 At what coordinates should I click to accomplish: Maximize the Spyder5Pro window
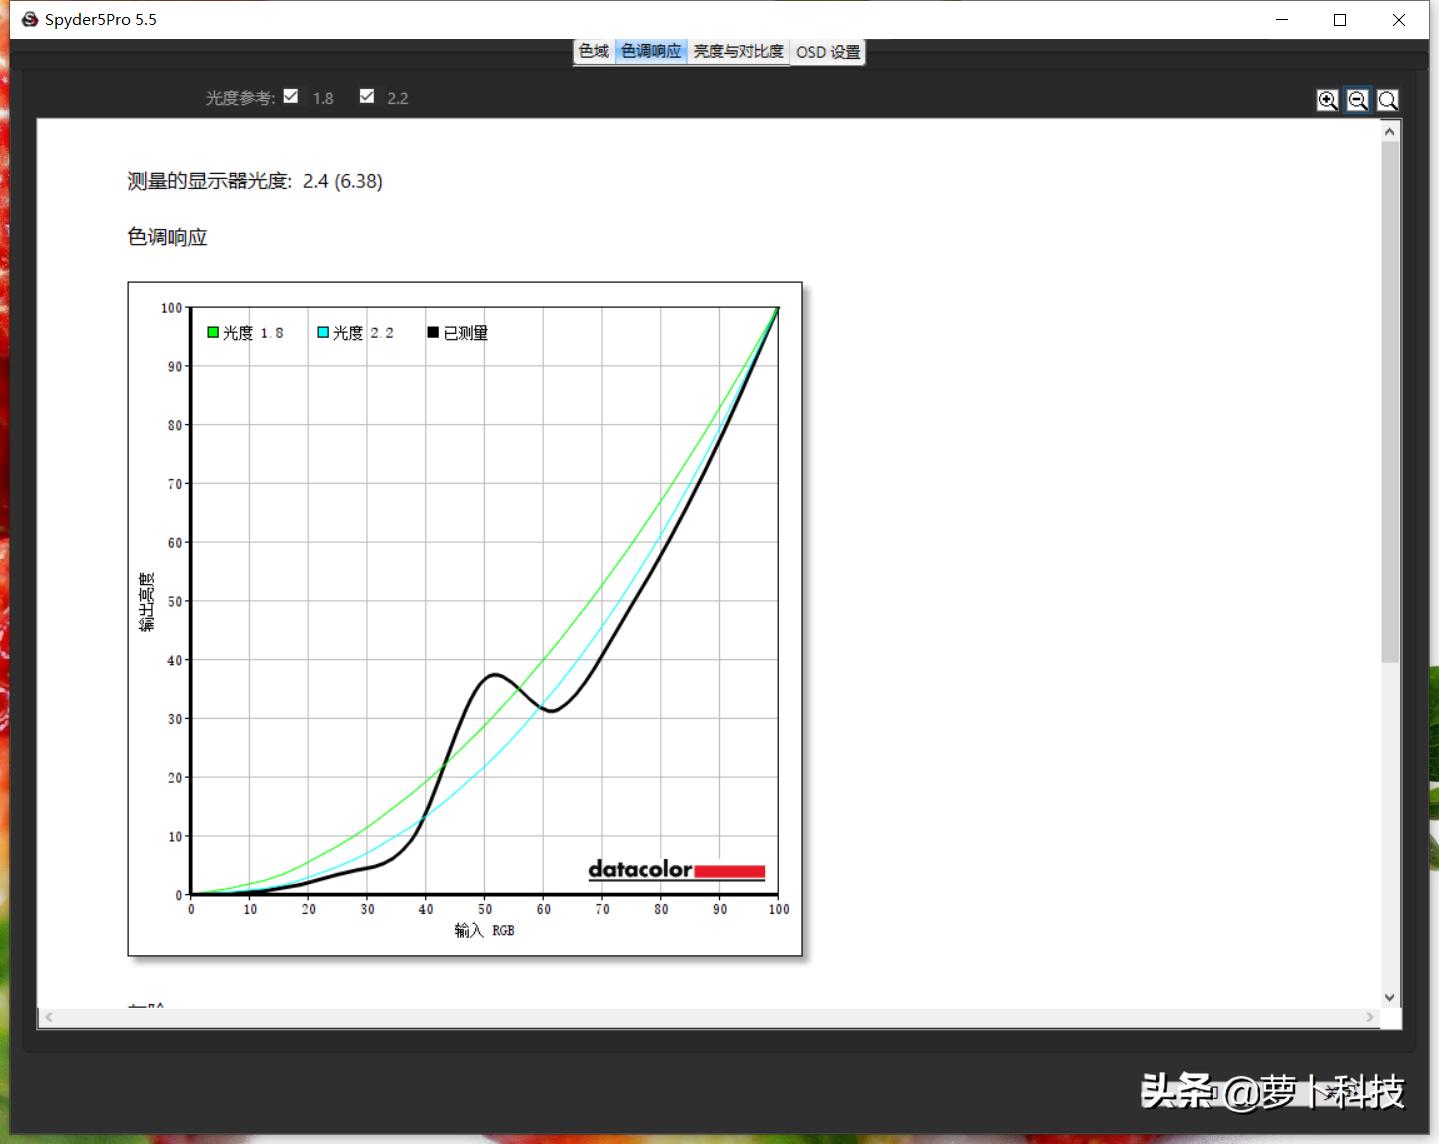pyautogui.click(x=1340, y=20)
